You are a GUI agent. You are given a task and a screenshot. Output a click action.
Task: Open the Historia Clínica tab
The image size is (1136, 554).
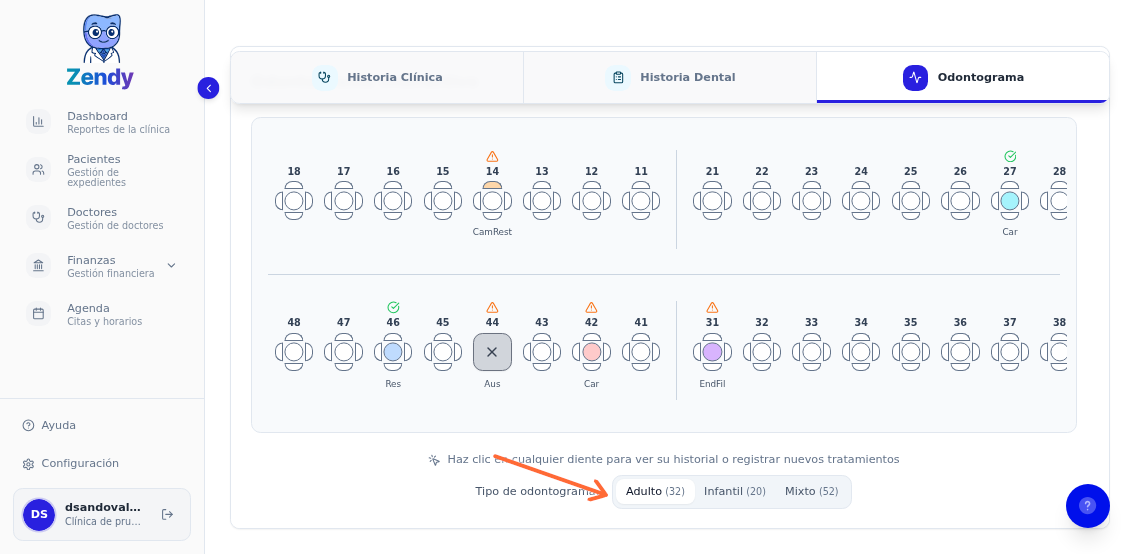click(378, 77)
